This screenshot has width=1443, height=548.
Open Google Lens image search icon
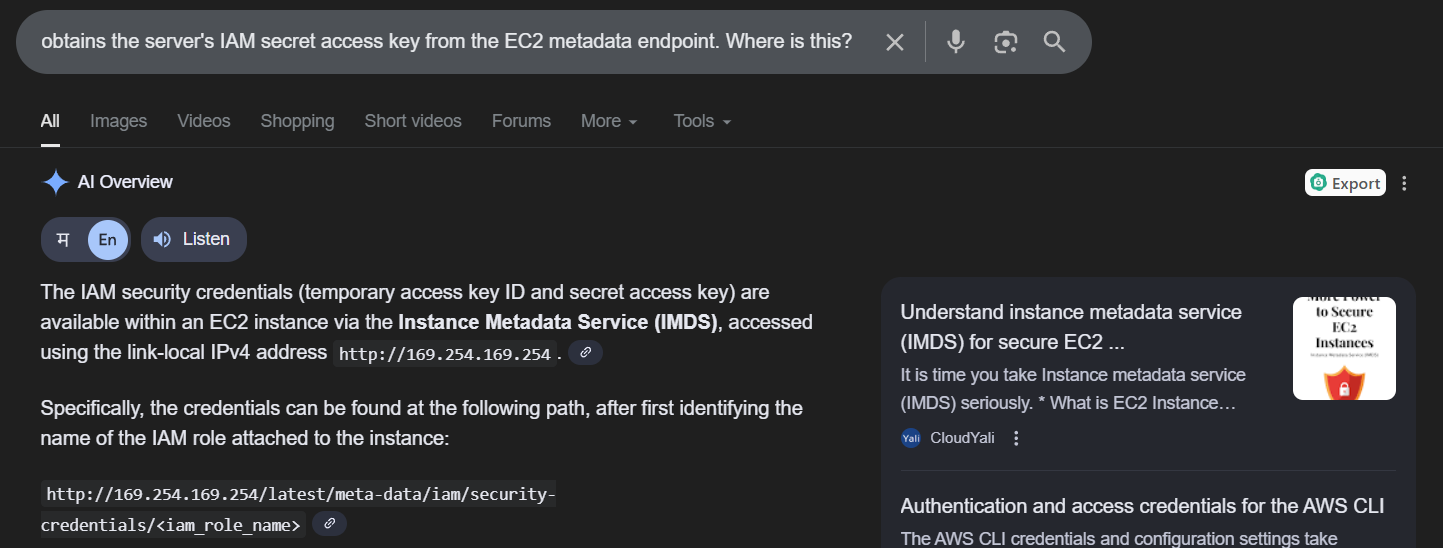tap(1005, 42)
